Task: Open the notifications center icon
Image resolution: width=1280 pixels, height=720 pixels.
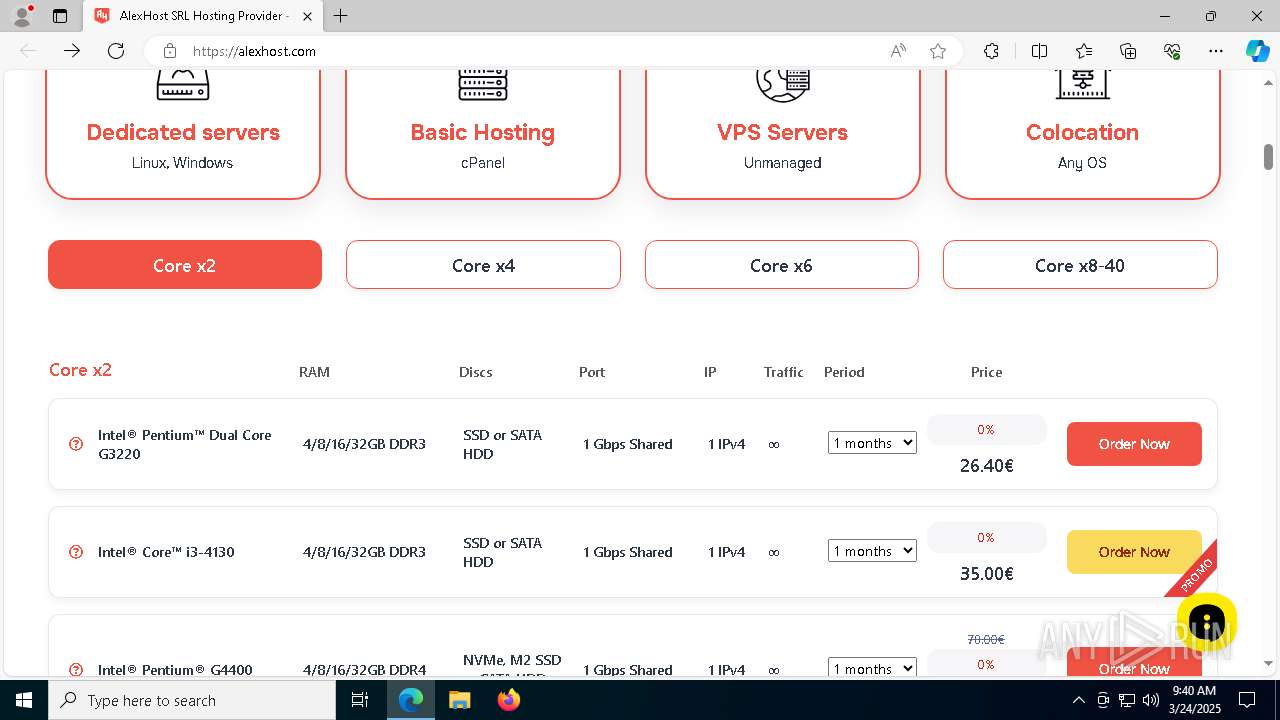Action: click(x=1247, y=700)
